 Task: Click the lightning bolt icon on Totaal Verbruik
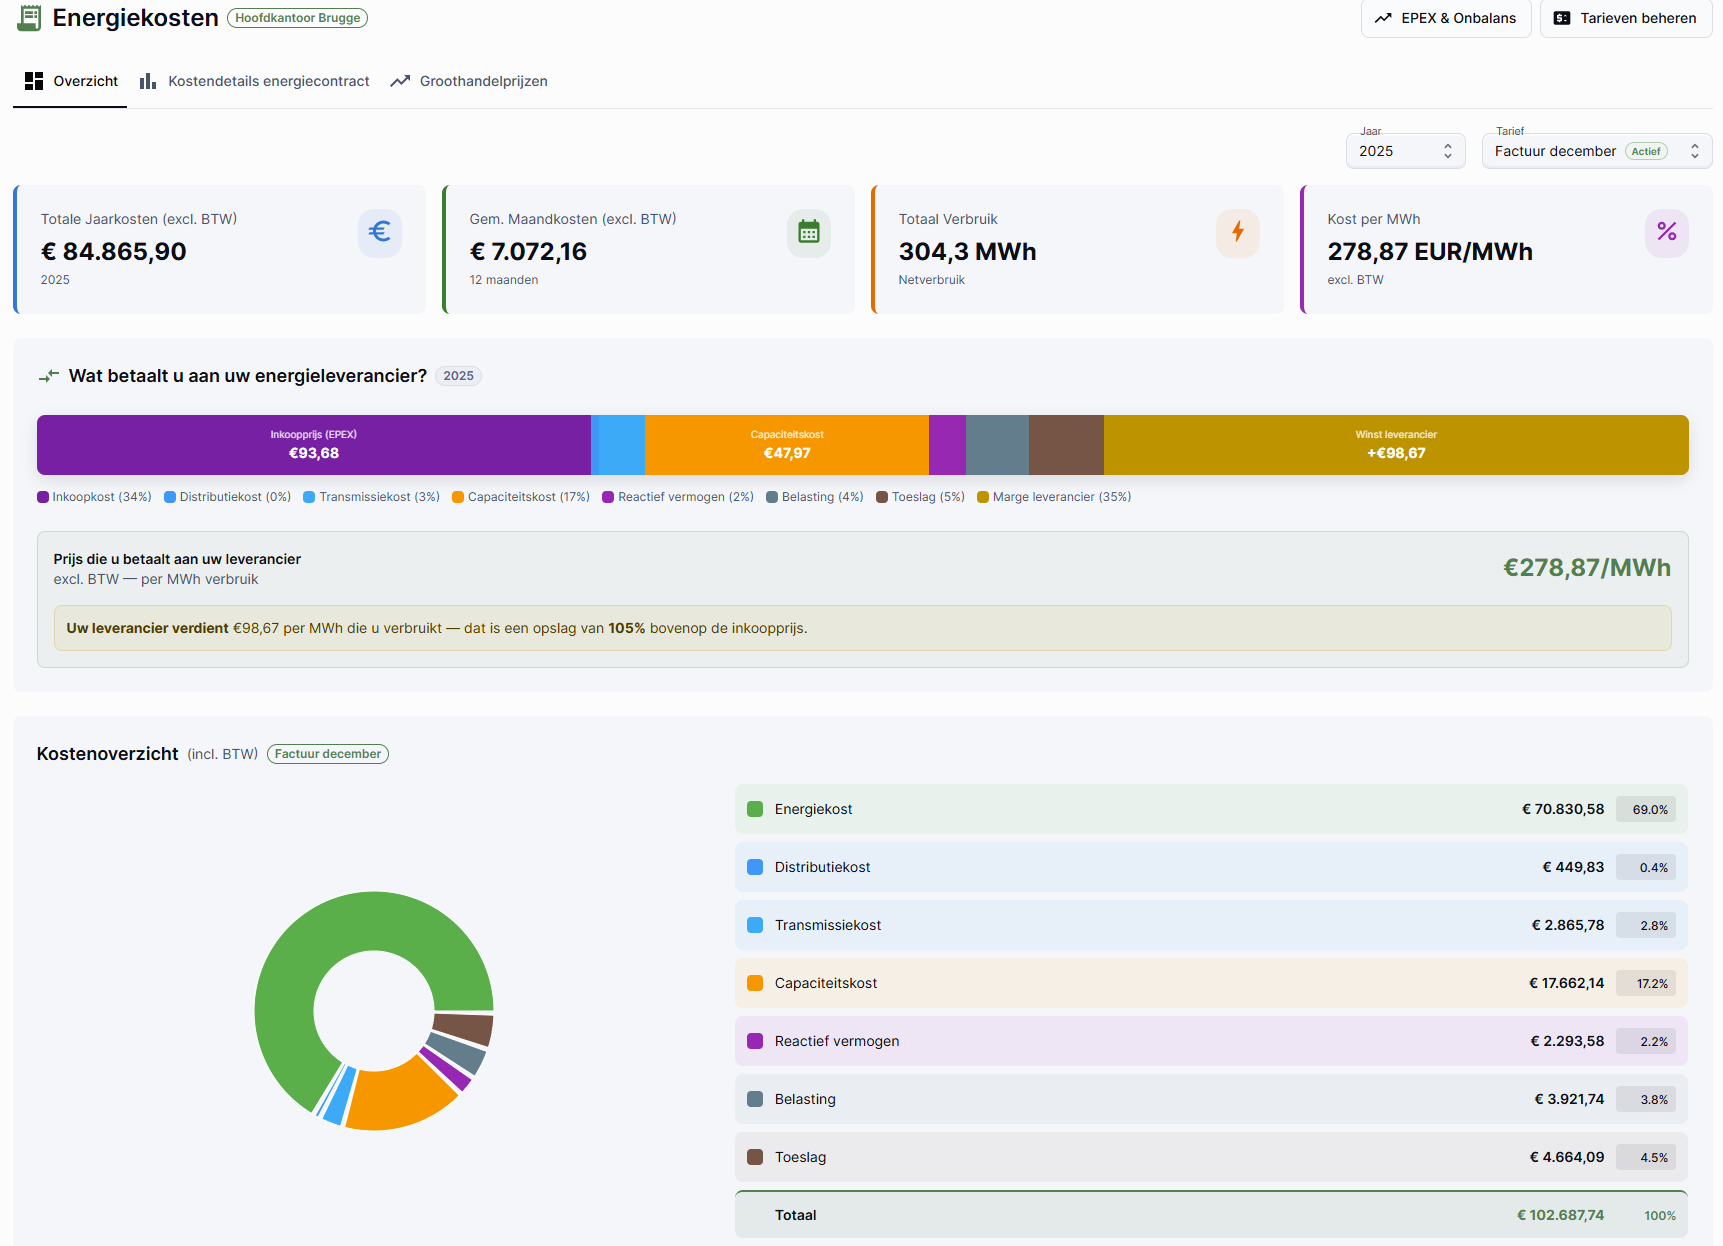(x=1238, y=232)
